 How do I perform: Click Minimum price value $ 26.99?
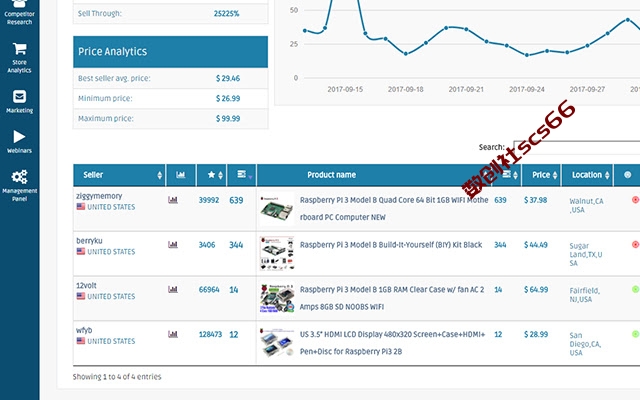(228, 98)
